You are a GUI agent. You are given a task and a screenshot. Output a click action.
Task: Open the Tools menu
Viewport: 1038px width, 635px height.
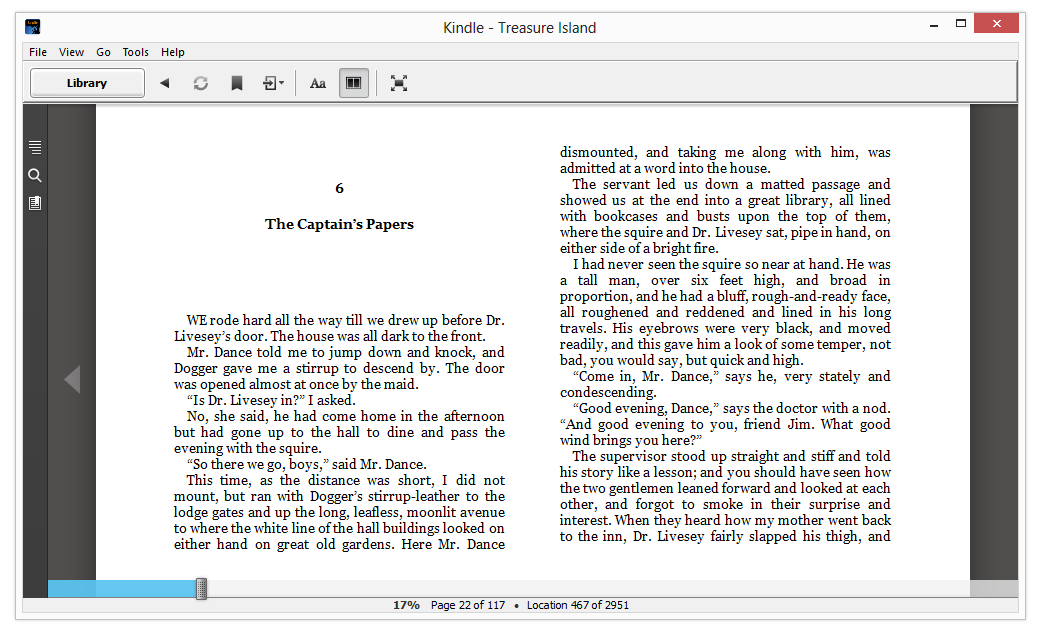tap(135, 52)
